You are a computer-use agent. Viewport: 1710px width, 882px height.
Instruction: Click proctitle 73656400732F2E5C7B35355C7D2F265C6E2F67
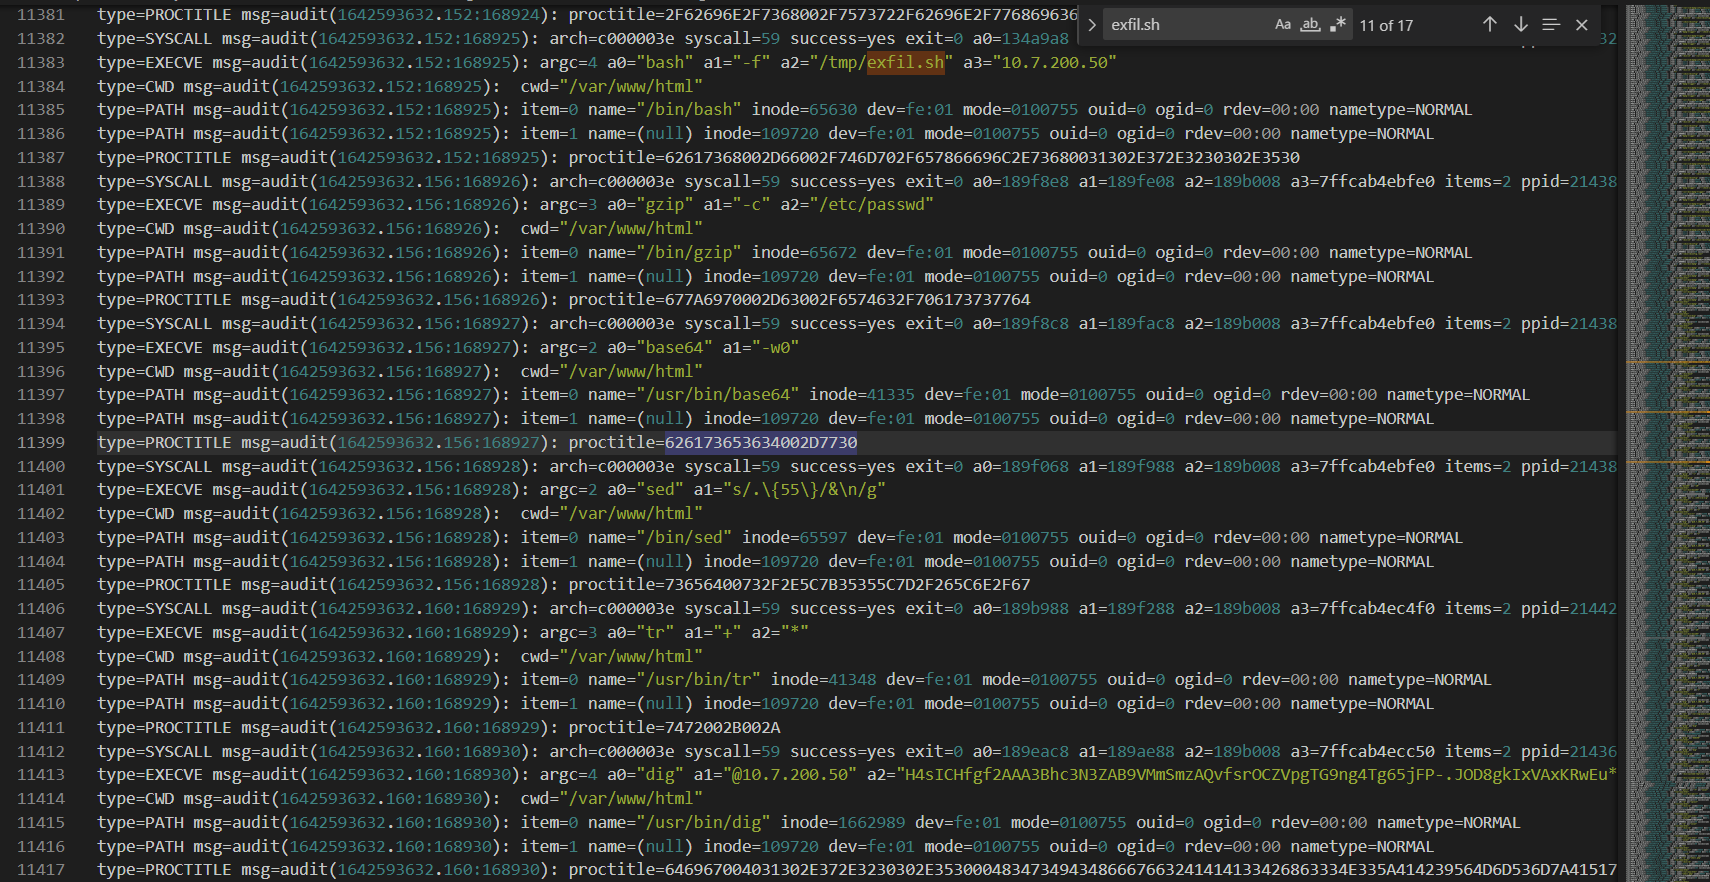pos(848,585)
